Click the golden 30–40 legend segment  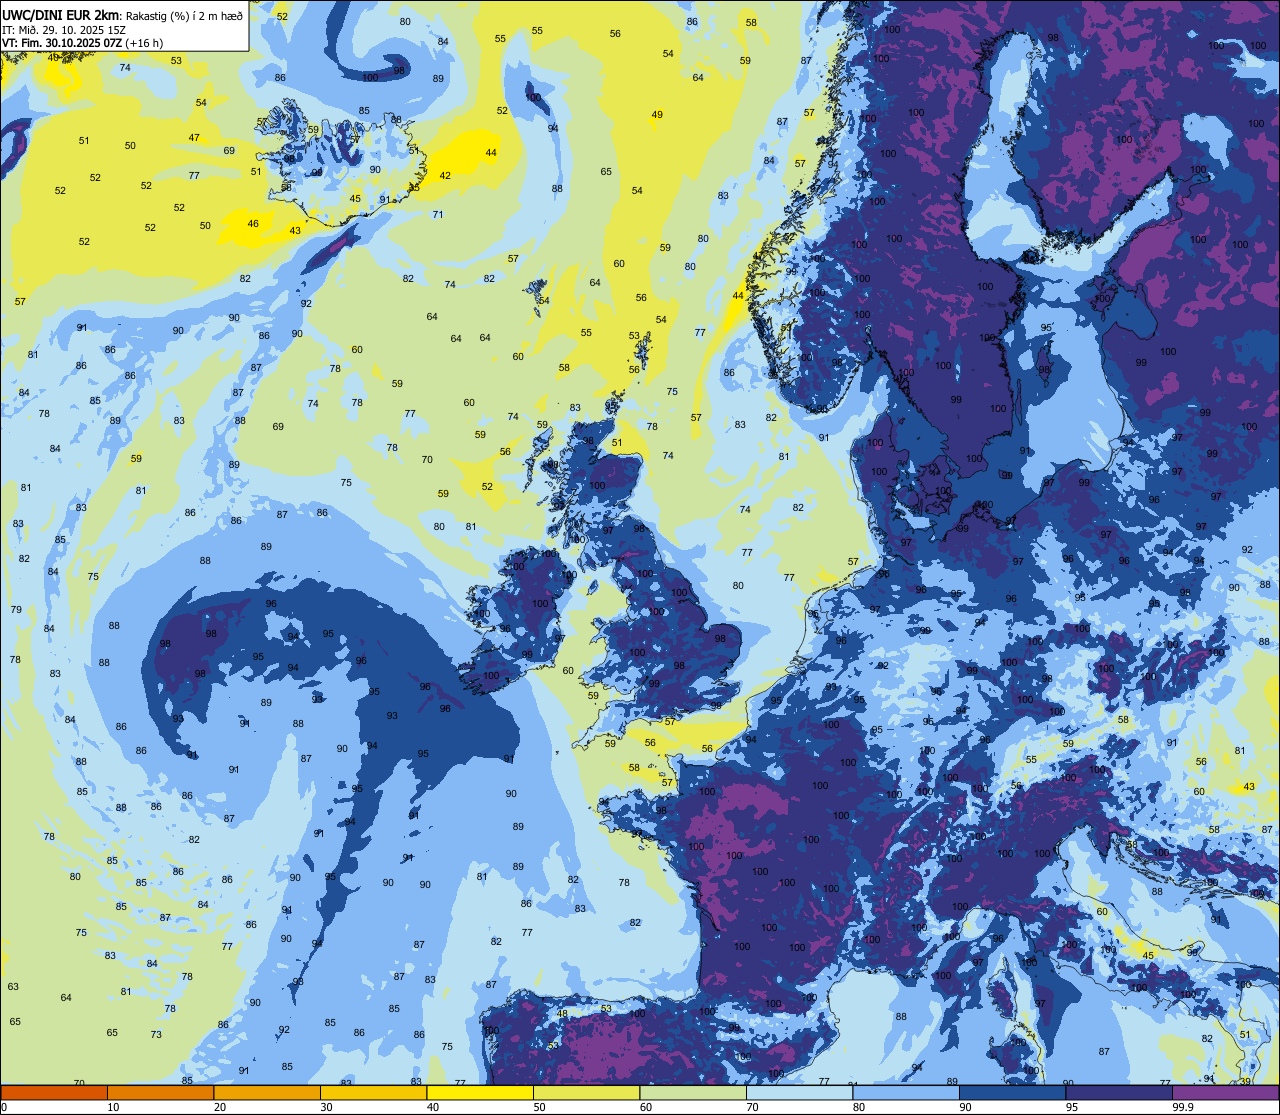coord(373,1092)
